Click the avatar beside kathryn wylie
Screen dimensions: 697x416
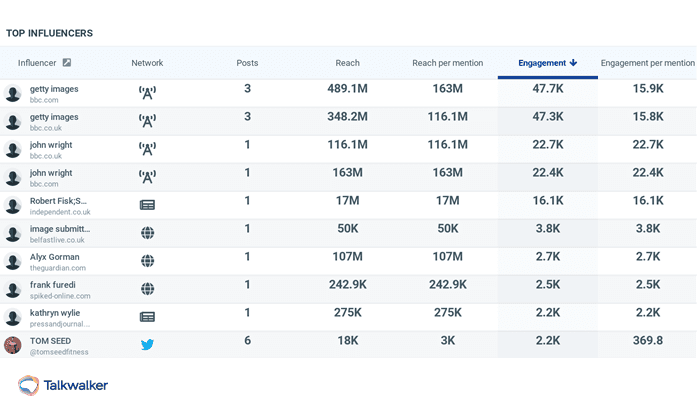point(13,317)
